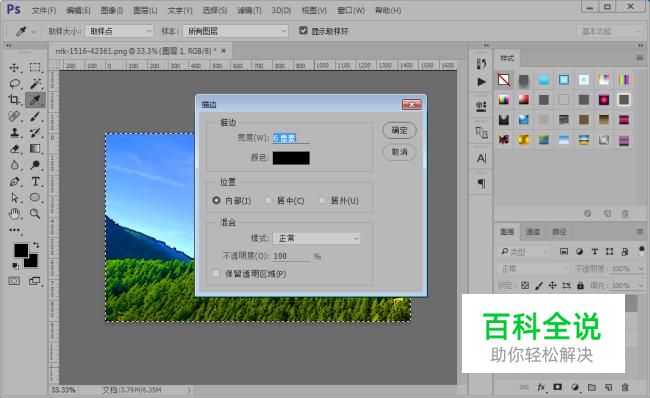Screen dimensions: 650x398
Task: Swap foreground and background colors
Action: click(36, 245)
